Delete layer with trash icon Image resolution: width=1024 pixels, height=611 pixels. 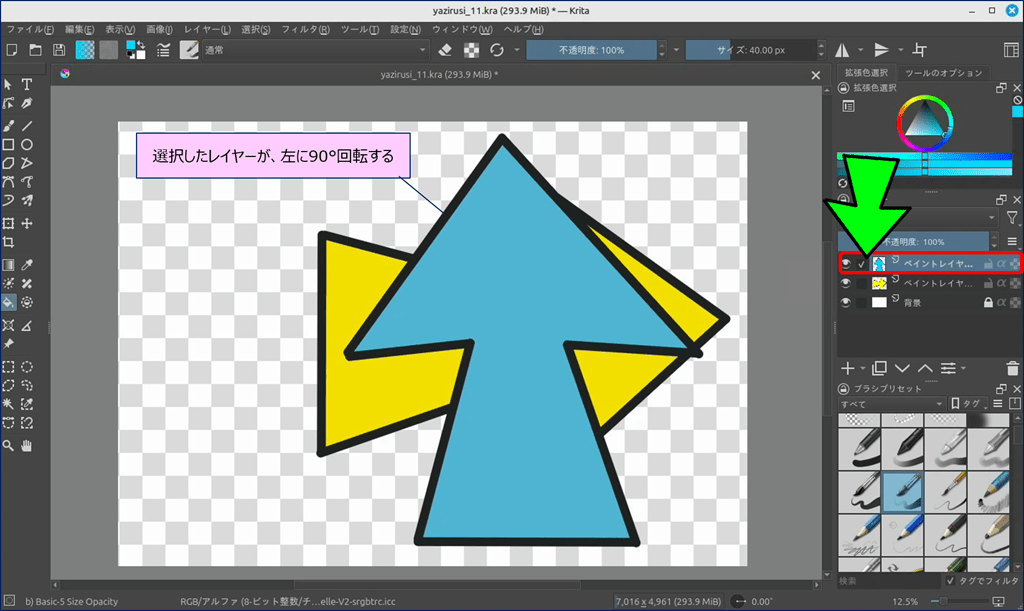[1013, 369]
